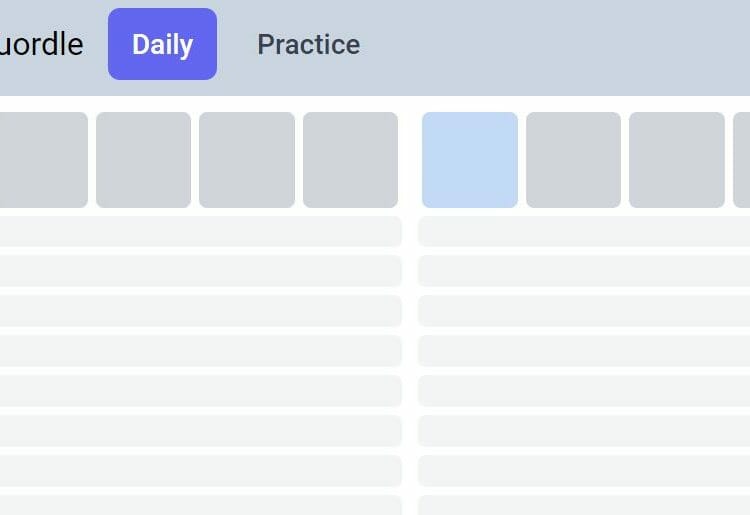The height and width of the screenshot is (515, 750).
Task: Switch to the Daily mode tab
Action: tap(162, 44)
